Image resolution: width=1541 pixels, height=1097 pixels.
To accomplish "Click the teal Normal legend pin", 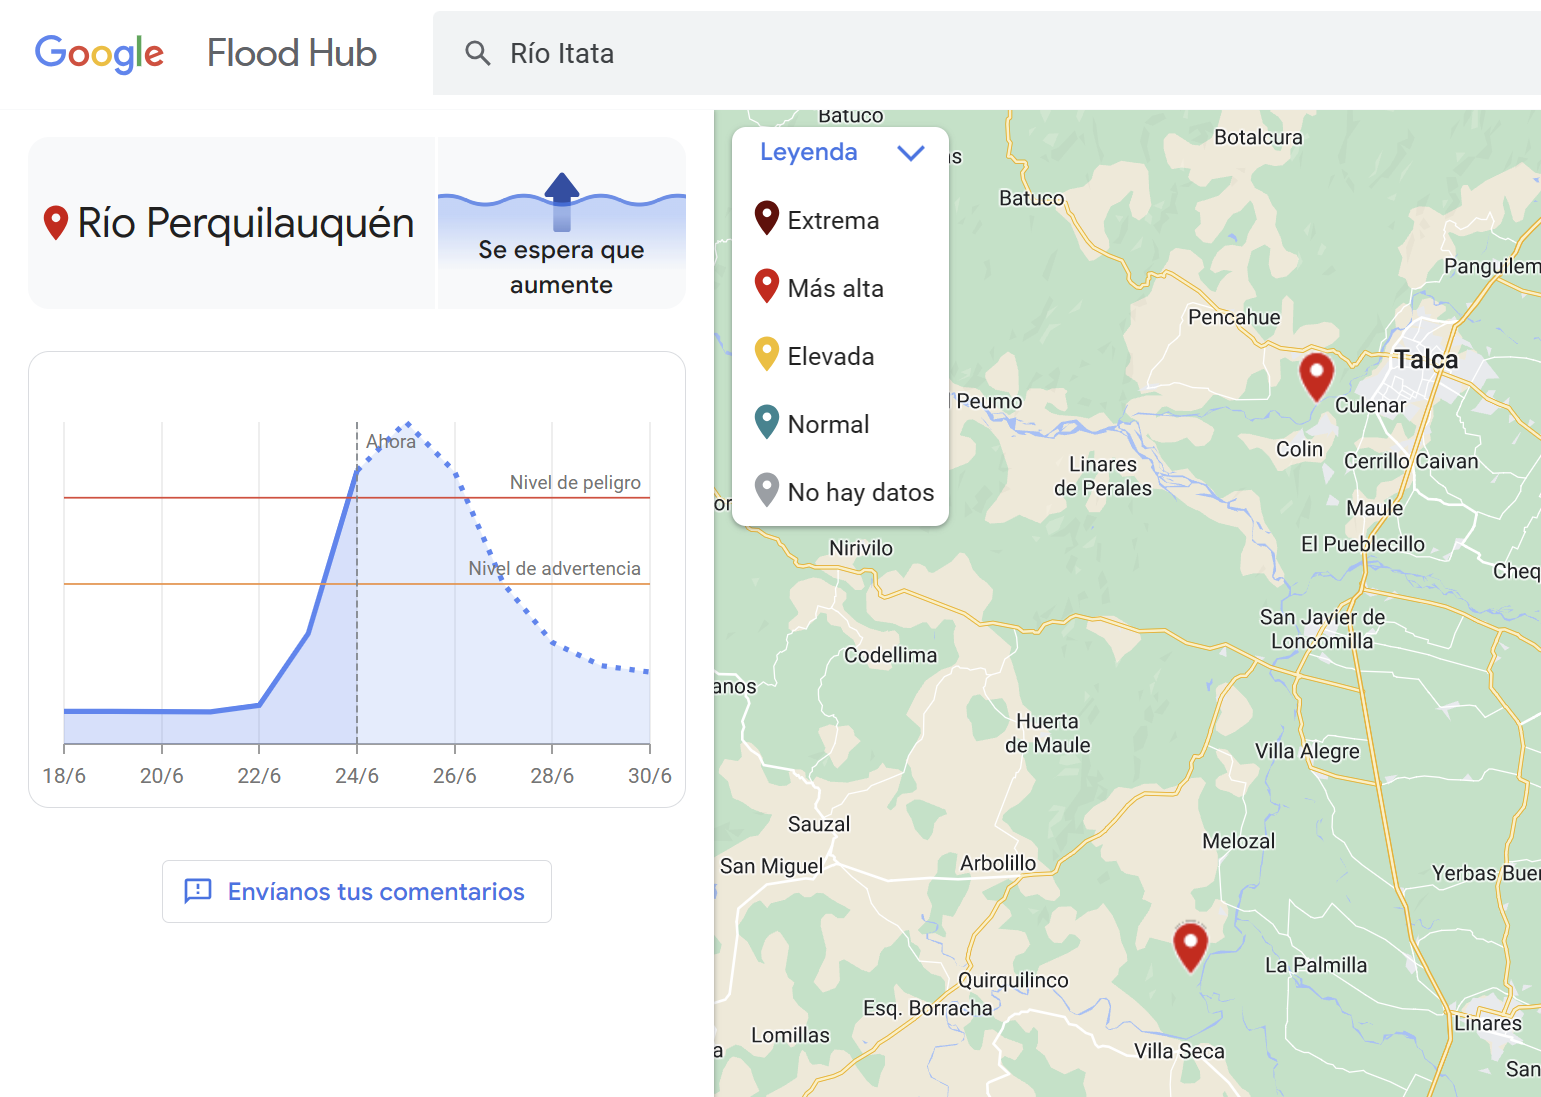I will coord(766,422).
